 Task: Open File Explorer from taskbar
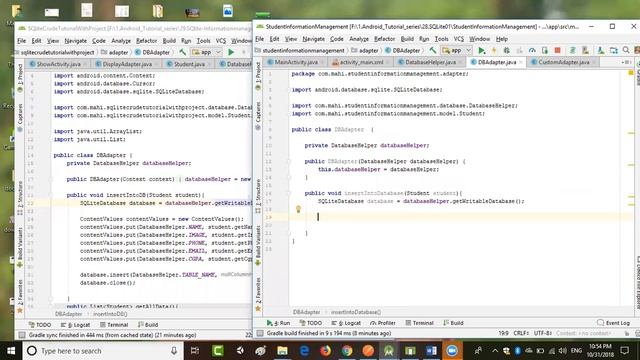[282, 351]
